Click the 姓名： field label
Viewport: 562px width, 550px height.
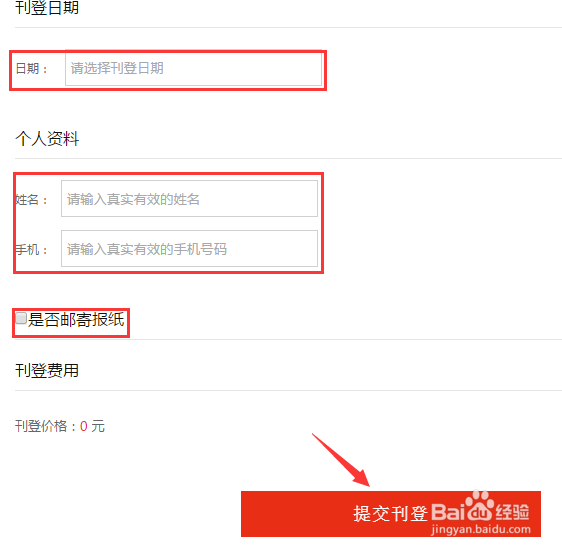32,200
